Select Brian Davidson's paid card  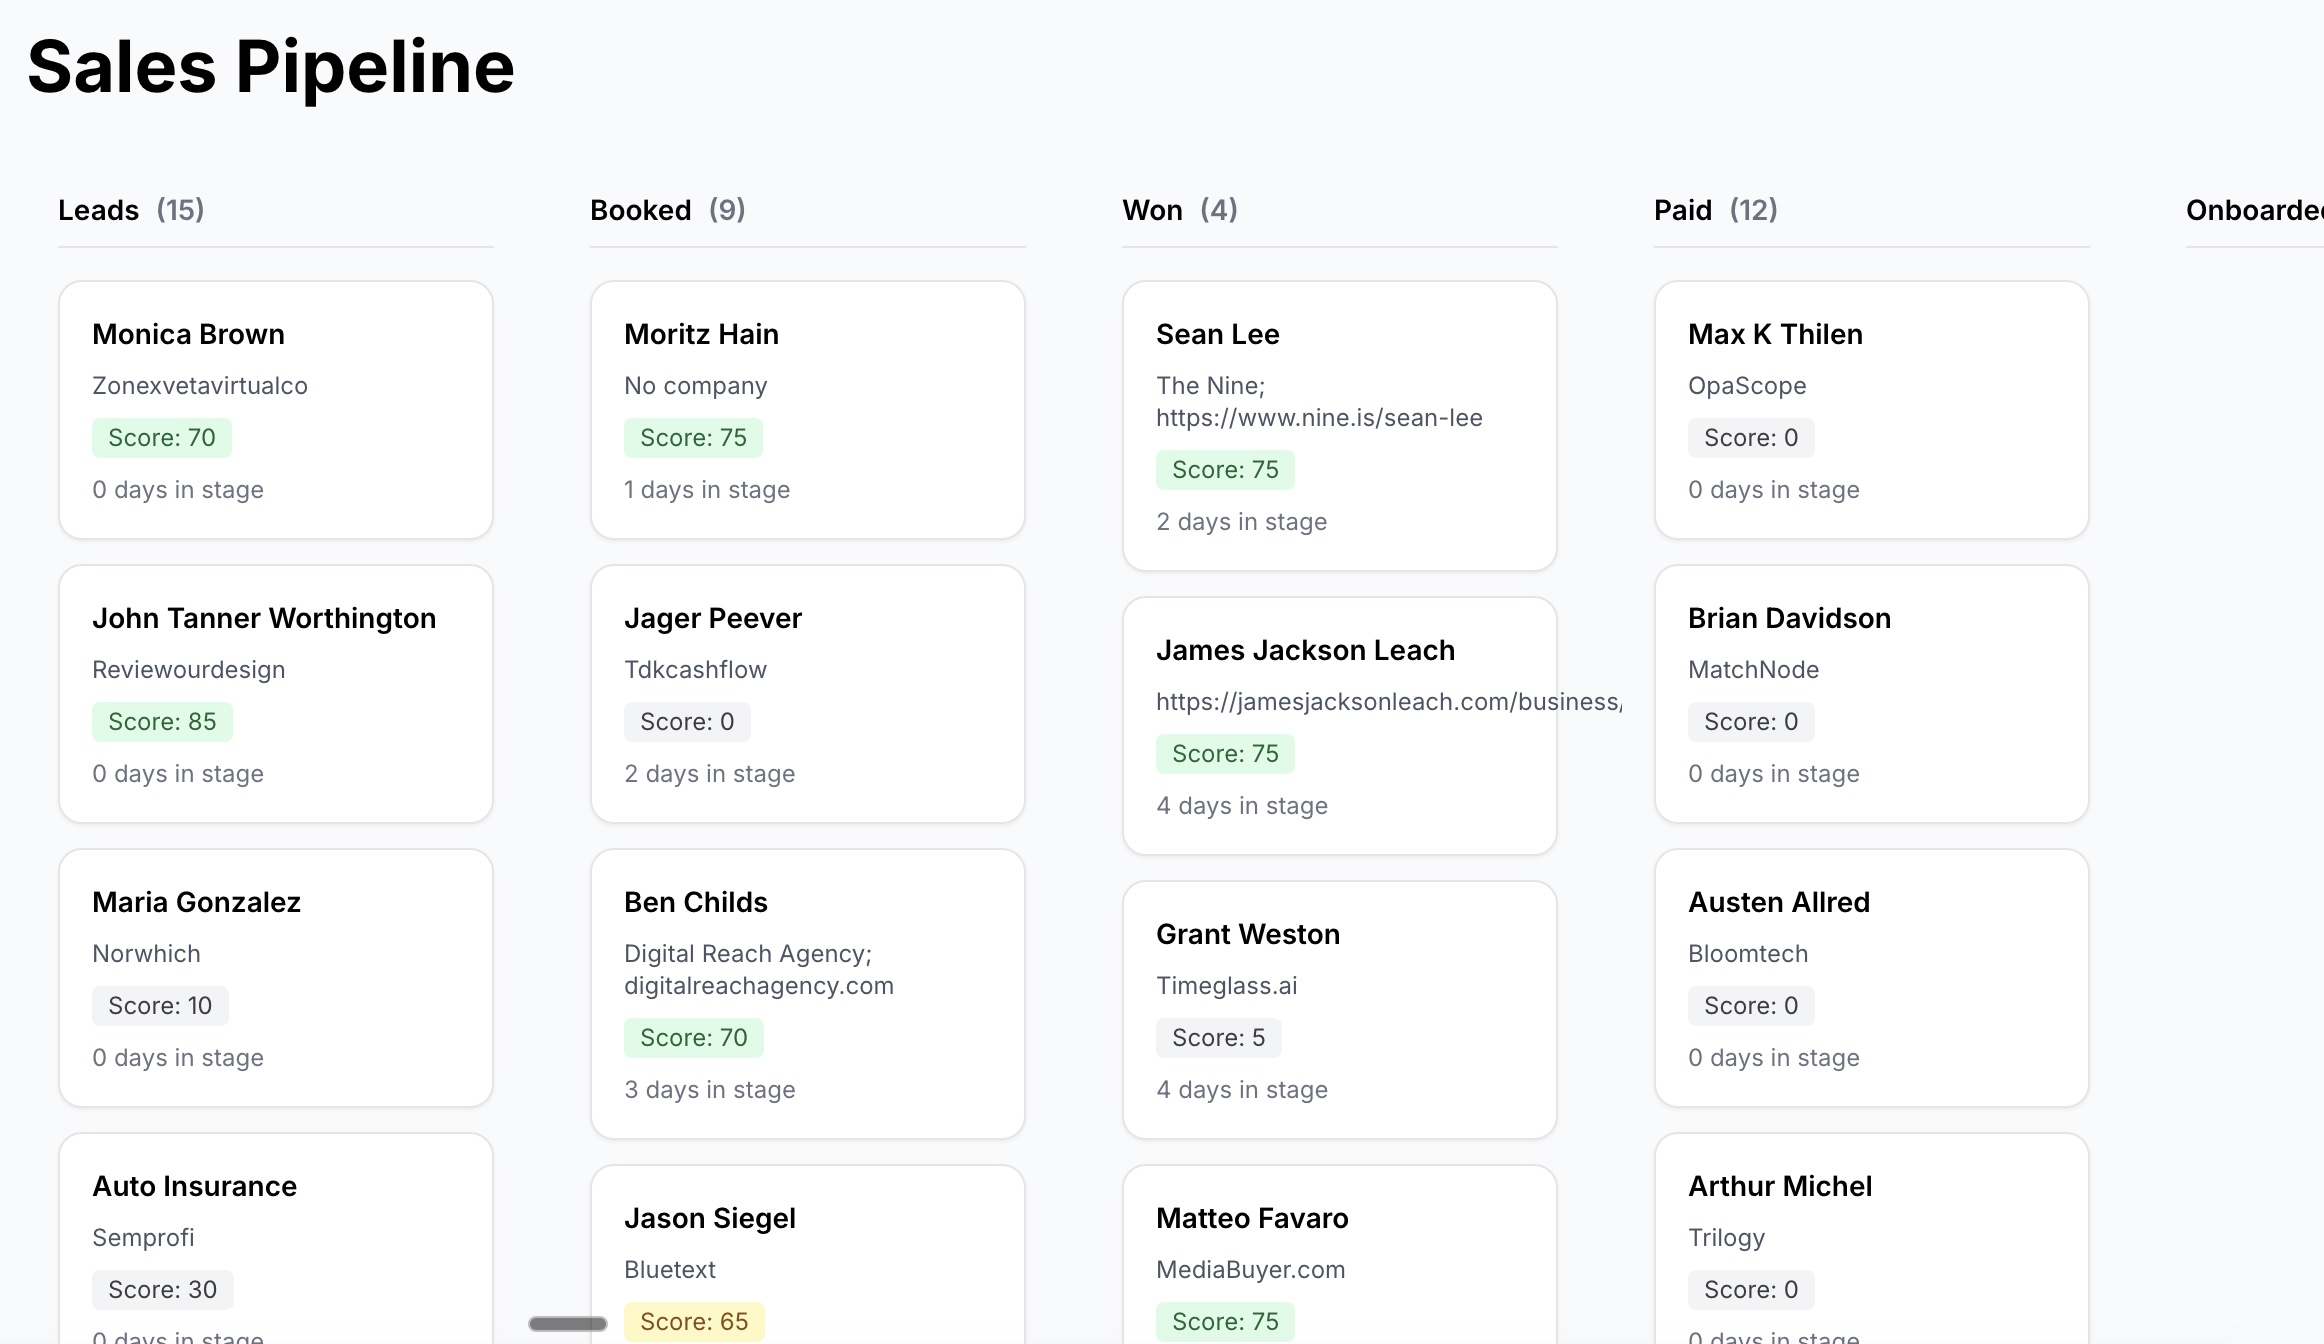point(1871,693)
